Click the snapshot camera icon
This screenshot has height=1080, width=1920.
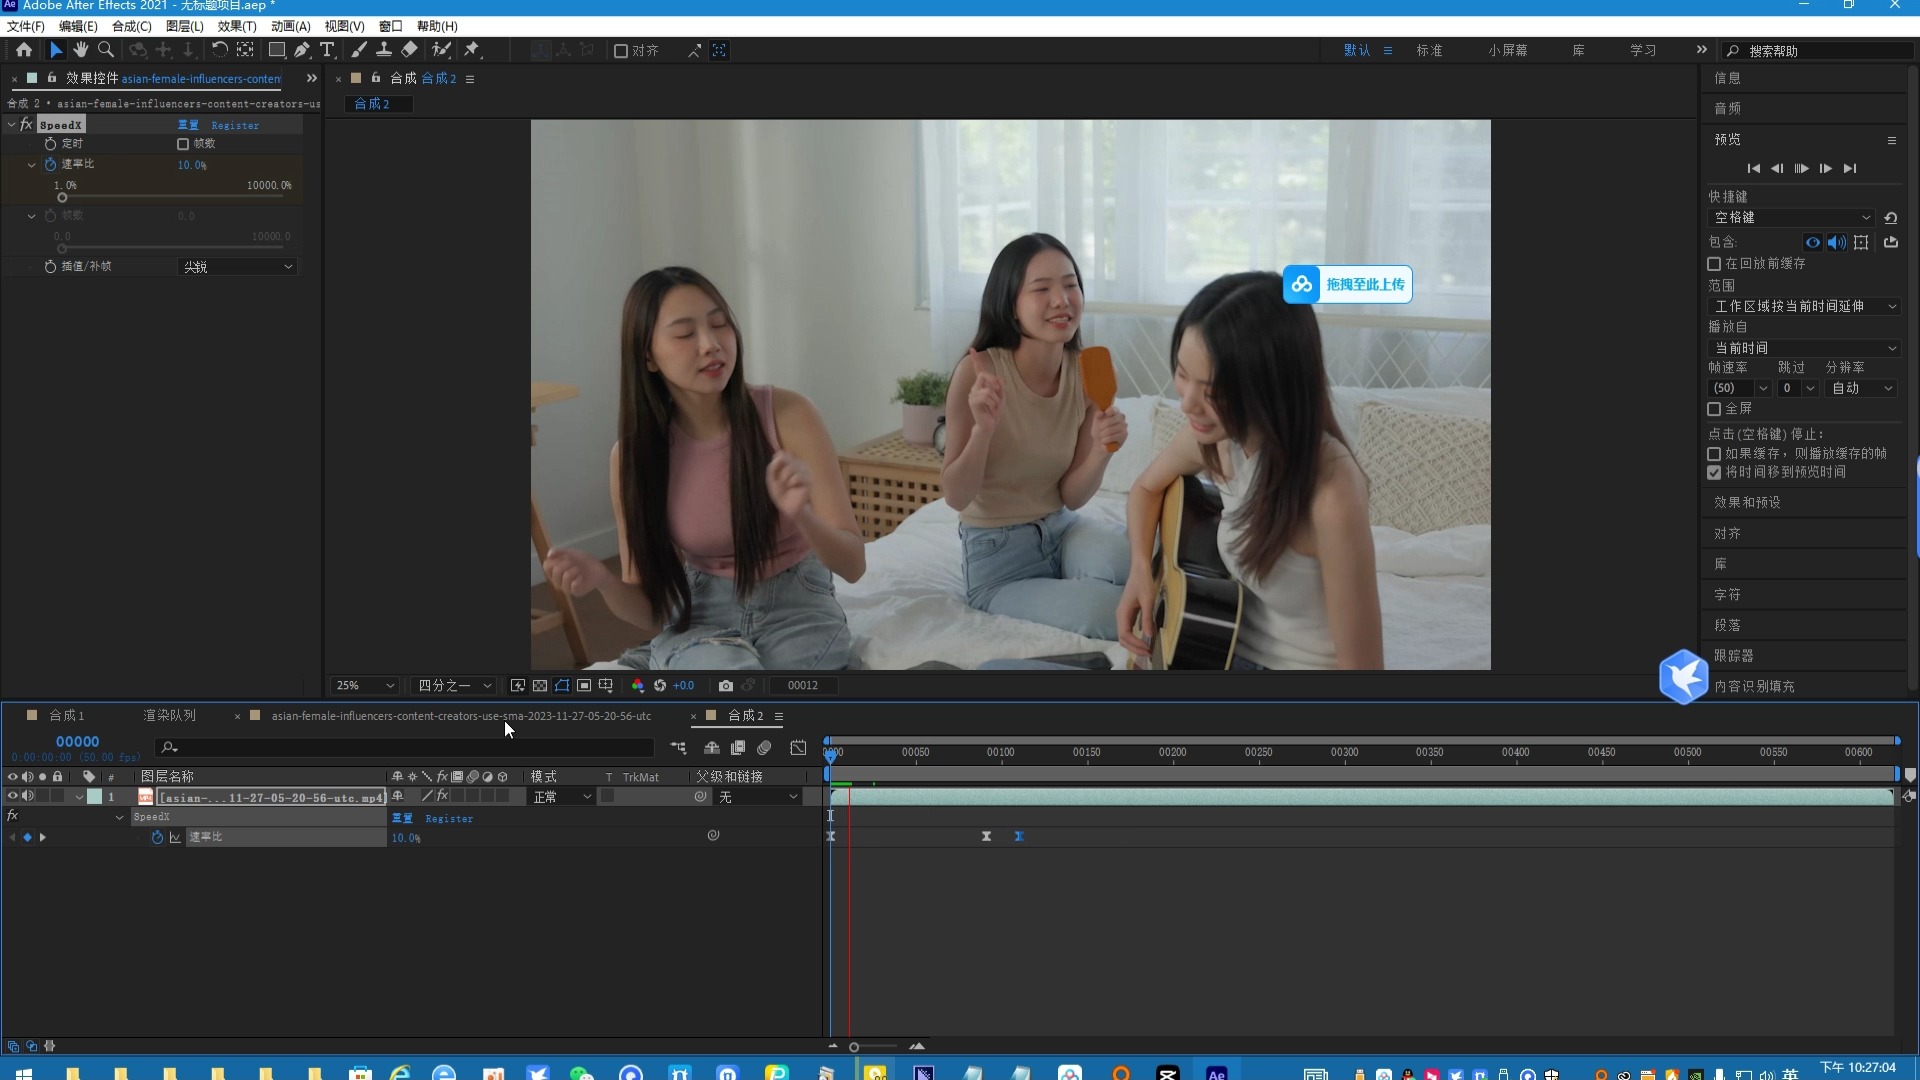click(726, 686)
